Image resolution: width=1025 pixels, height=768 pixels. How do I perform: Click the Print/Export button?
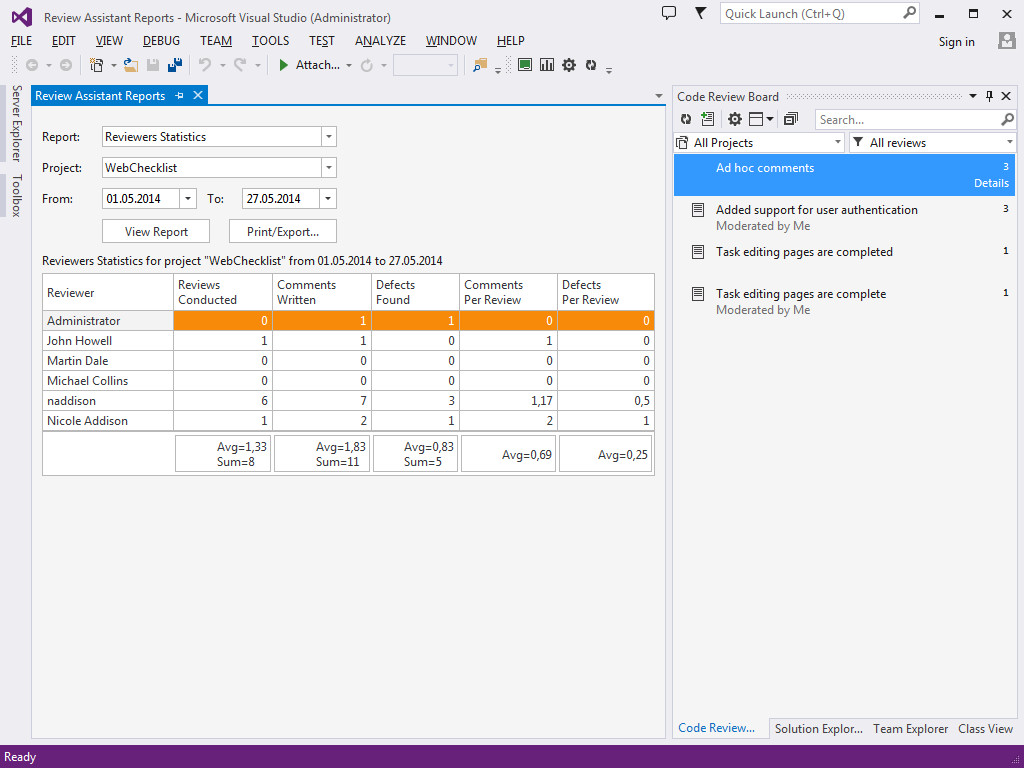[282, 231]
